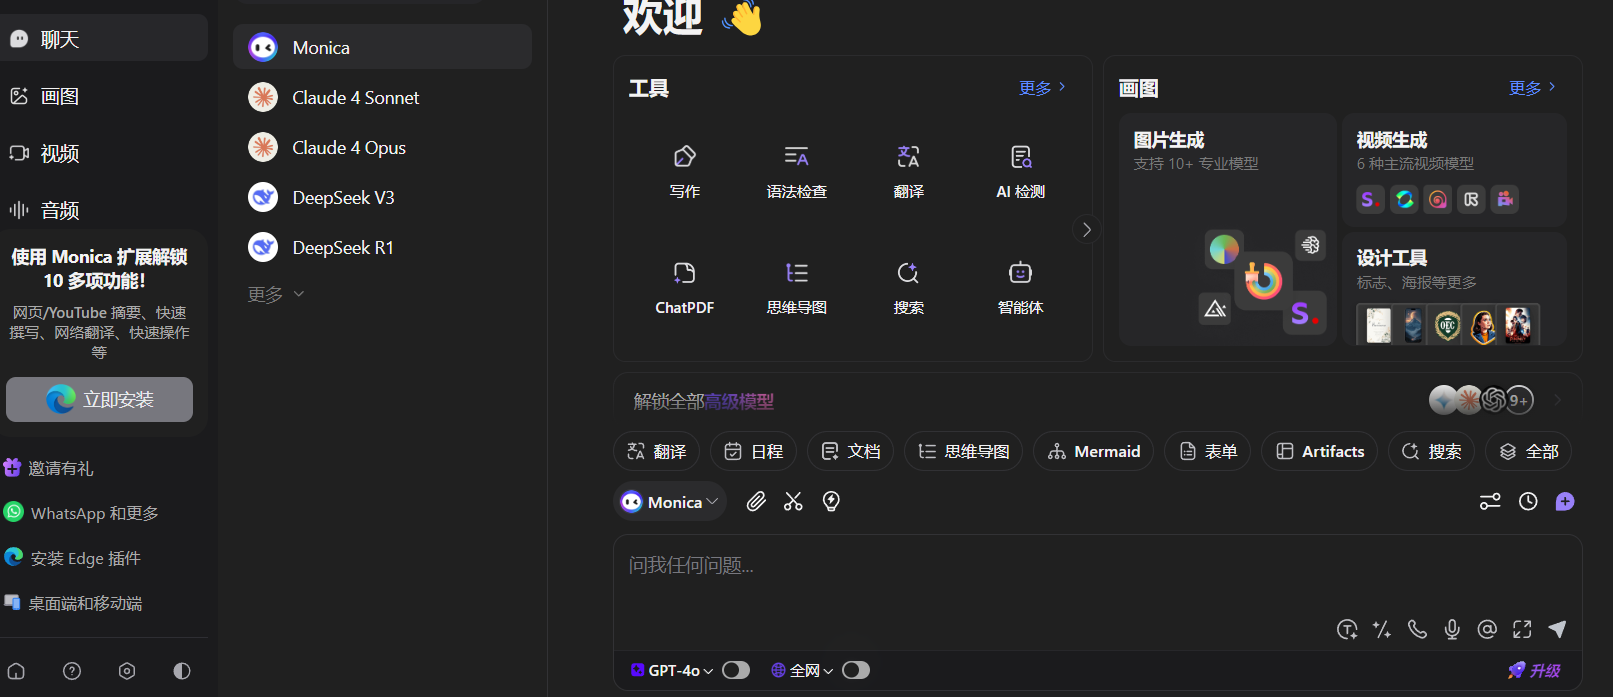Click the lightbulb prompt icon
1613x697 pixels.
click(831, 501)
